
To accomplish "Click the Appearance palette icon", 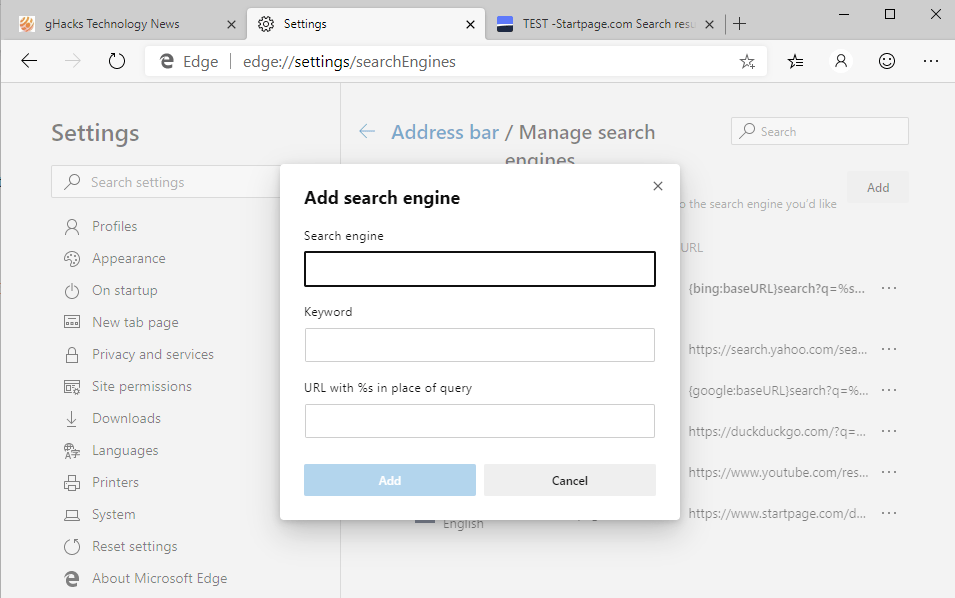I will pyautogui.click(x=72, y=259).
